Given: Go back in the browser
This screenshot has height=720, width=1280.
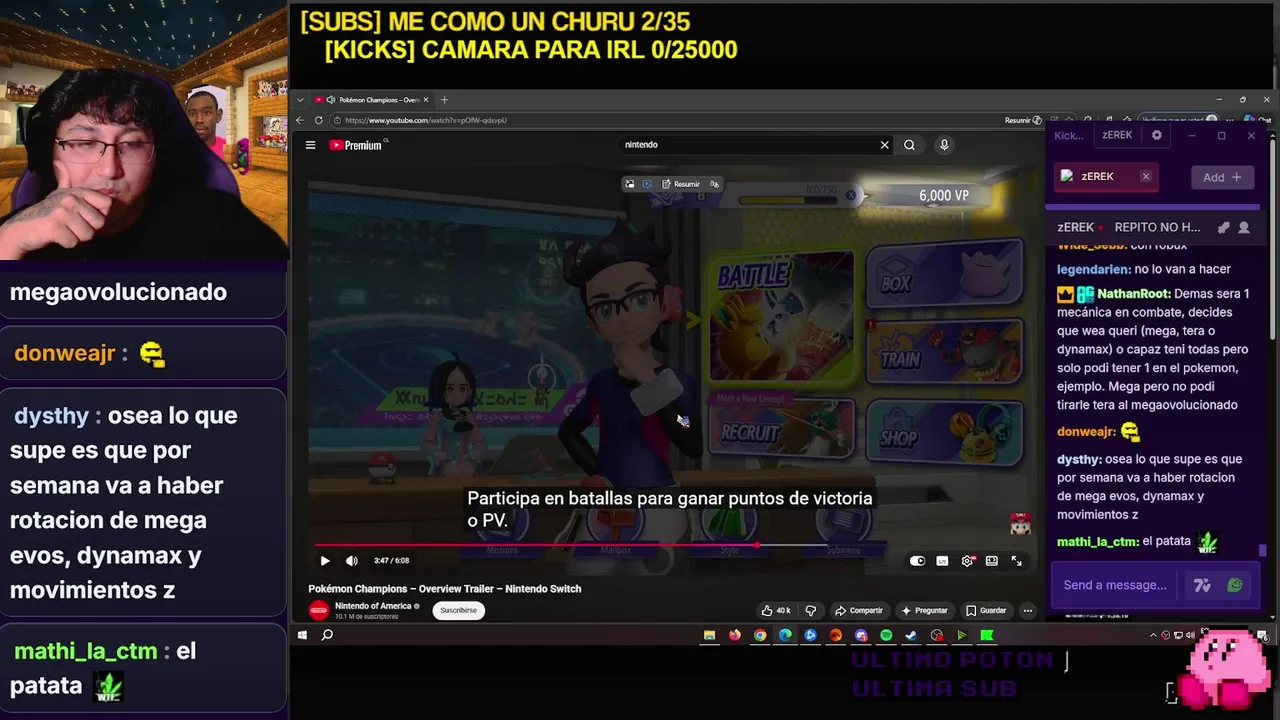Looking at the screenshot, I should coord(300,120).
